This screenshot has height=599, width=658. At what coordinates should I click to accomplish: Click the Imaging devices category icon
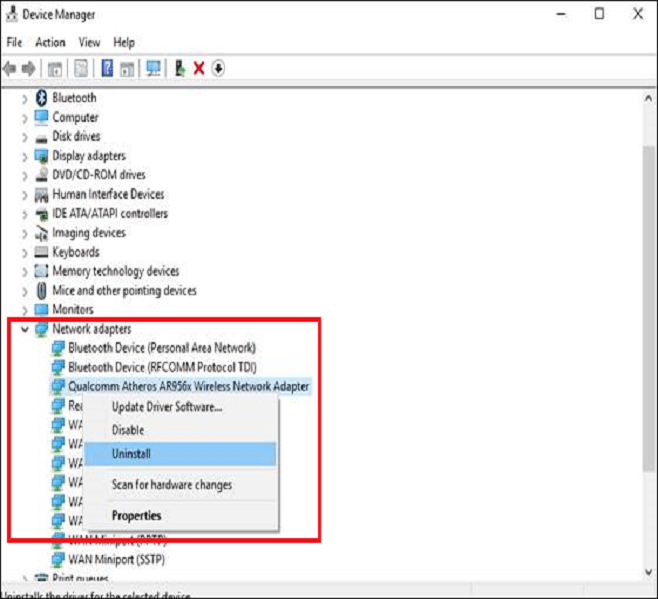41,233
